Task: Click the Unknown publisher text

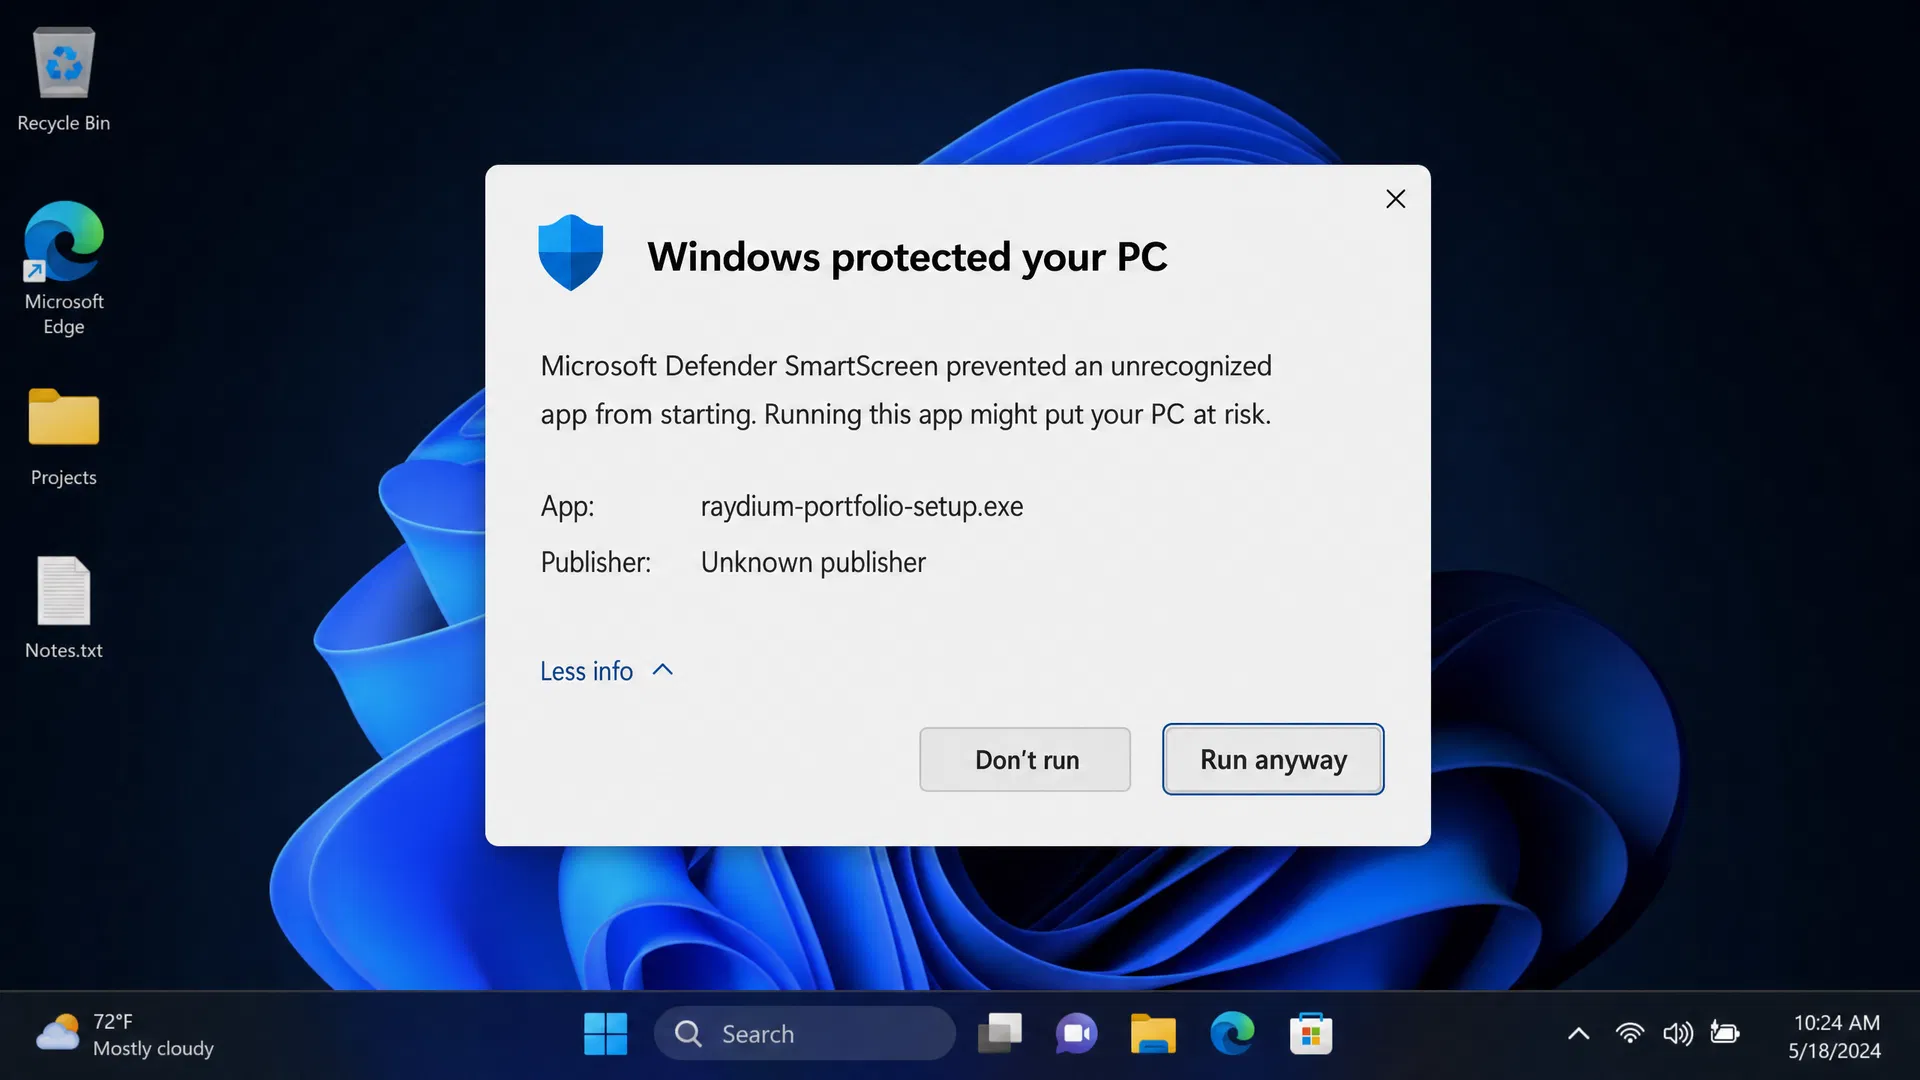Action: click(813, 562)
